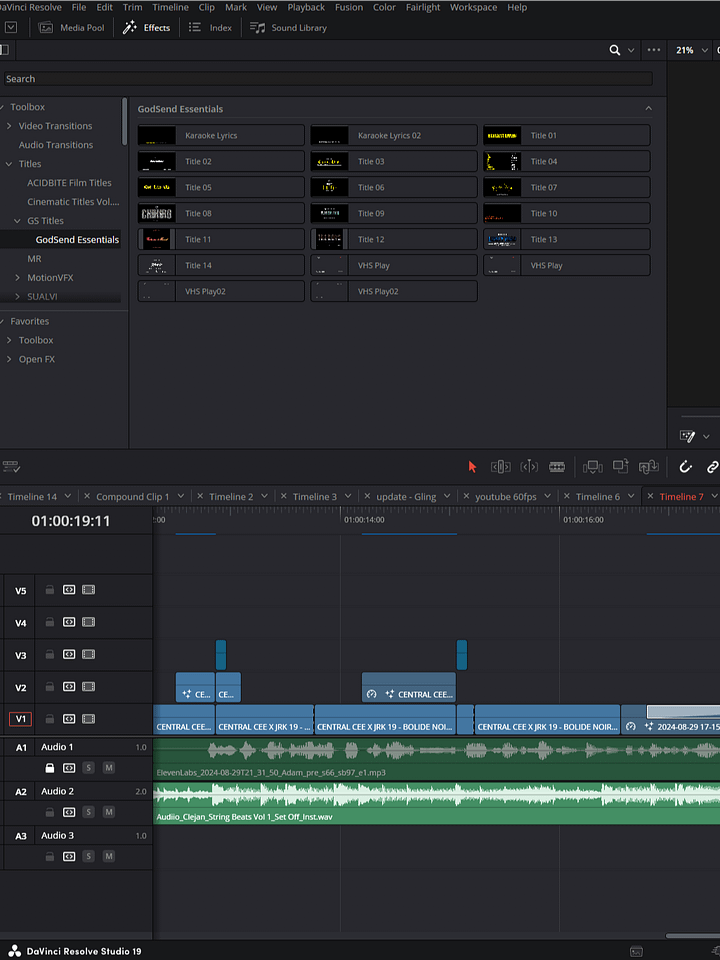Click the V1 destination control
720x960 pixels.
tap(21, 719)
